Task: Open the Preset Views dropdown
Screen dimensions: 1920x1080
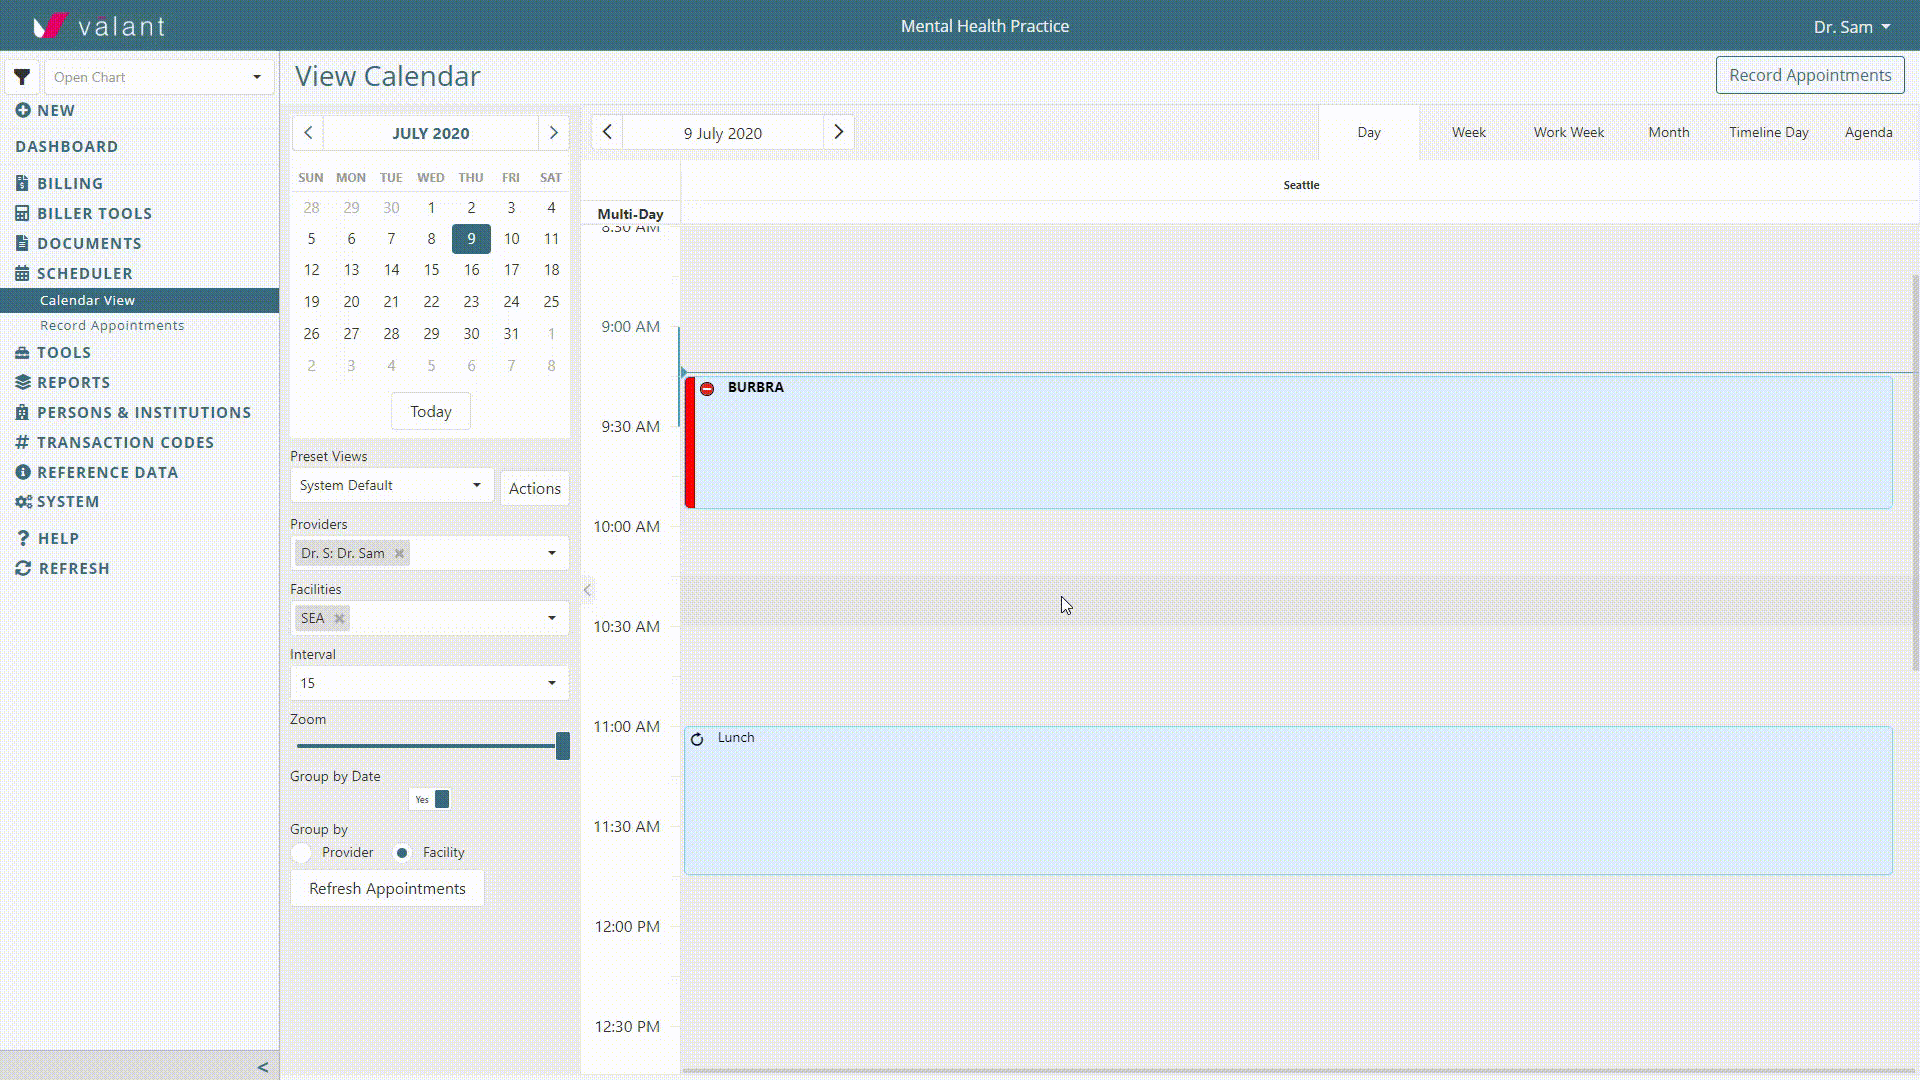Action: pos(391,486)
